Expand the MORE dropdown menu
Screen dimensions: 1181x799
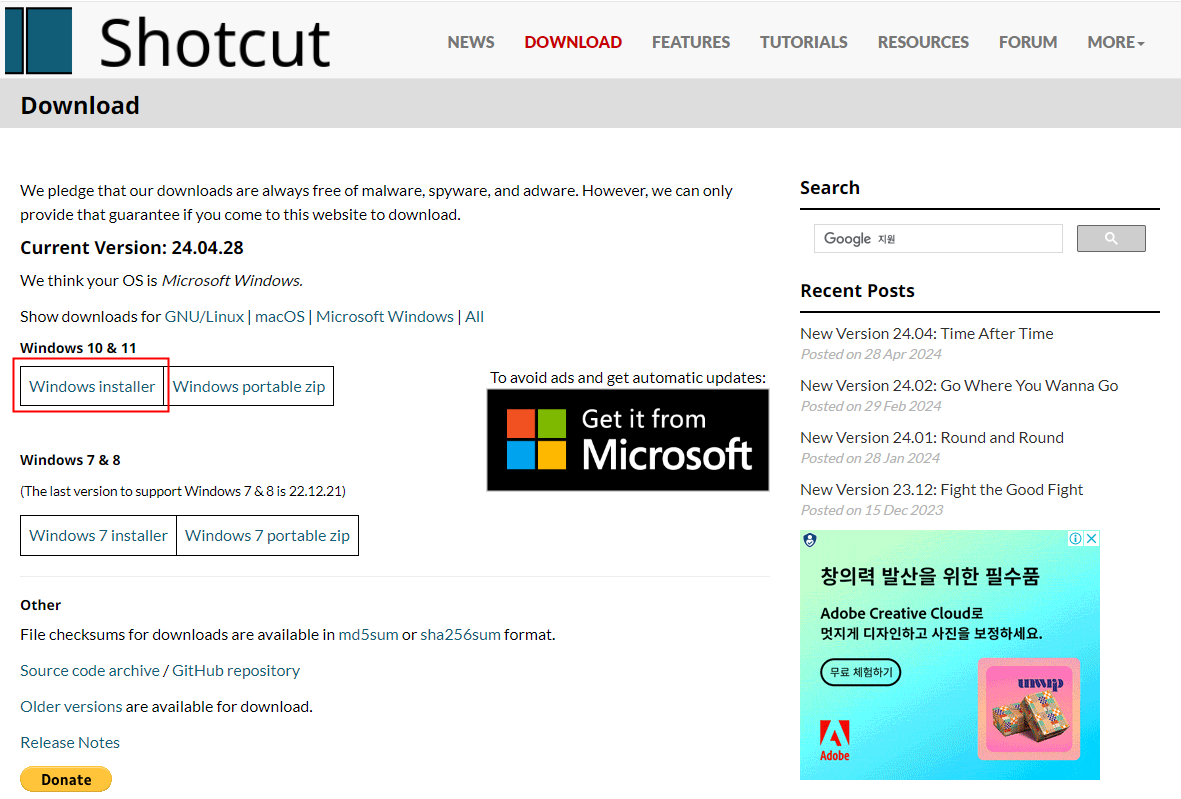click(1115, 42)
